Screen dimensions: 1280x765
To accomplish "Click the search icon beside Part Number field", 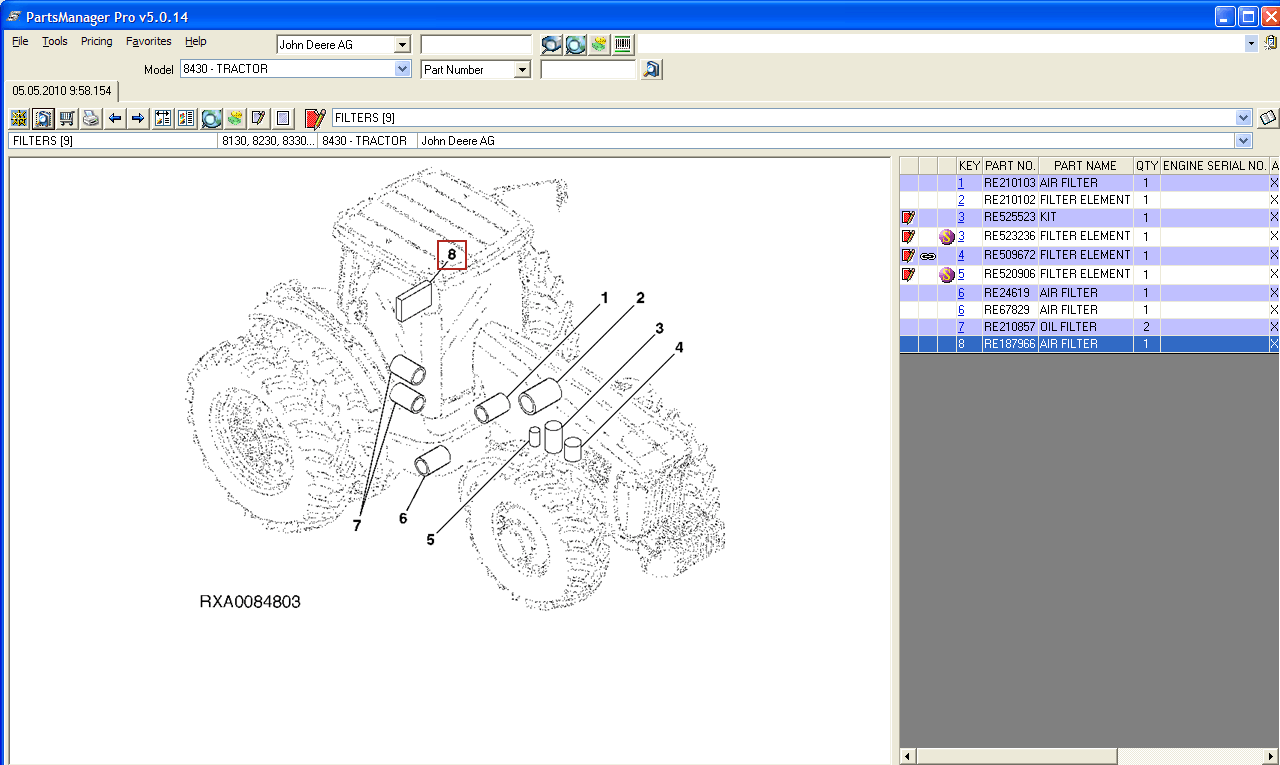I will tap(651, 69).
